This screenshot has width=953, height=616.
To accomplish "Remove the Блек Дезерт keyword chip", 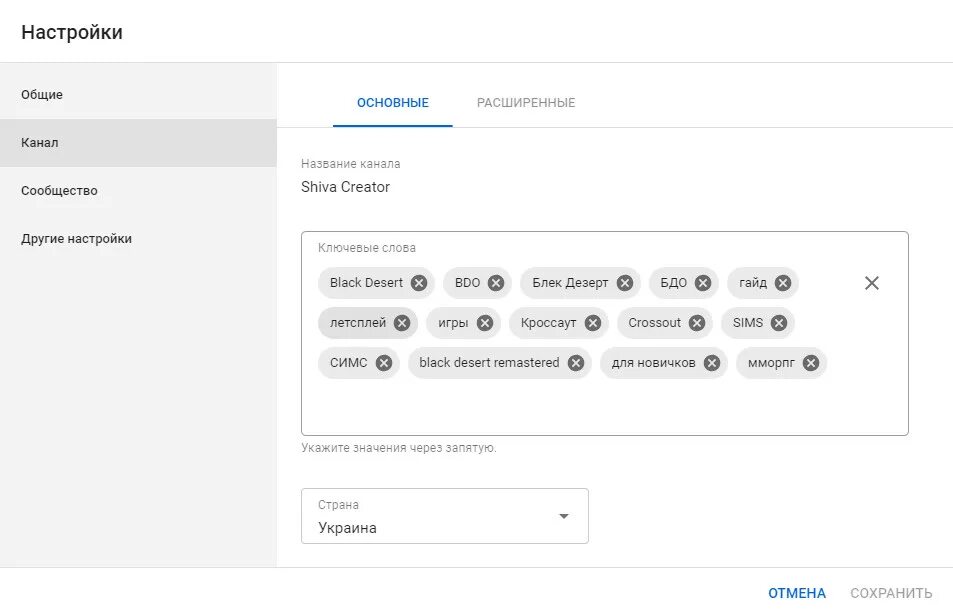I will click(x=625, y=283).
